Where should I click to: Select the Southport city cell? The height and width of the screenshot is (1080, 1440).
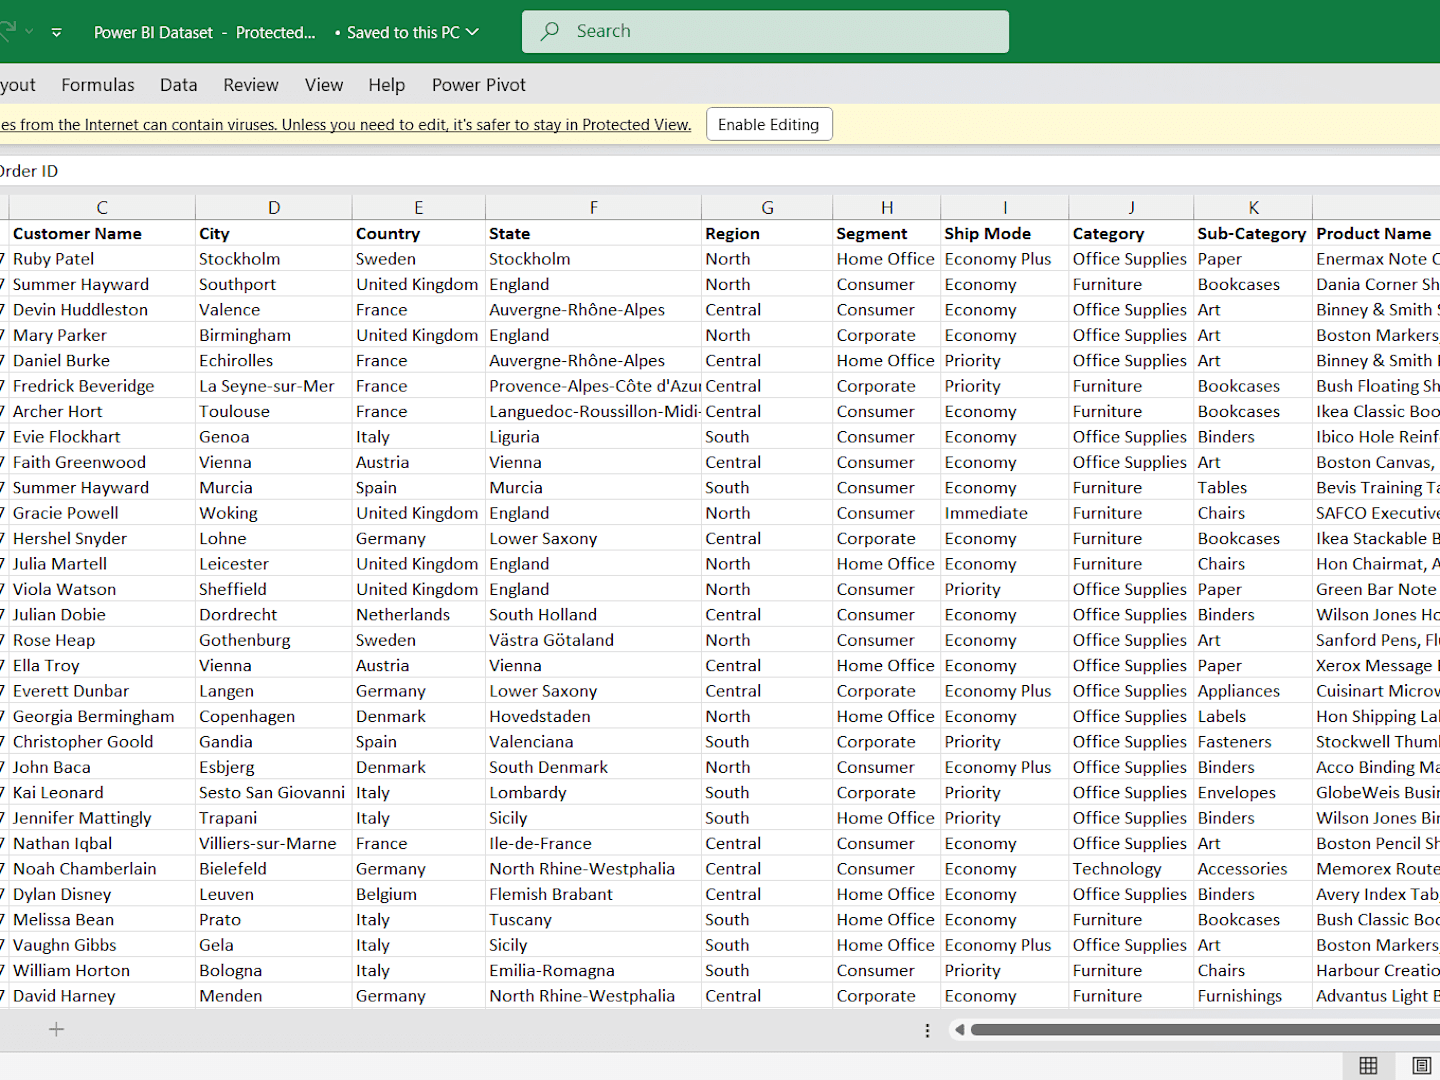(274, 284)
